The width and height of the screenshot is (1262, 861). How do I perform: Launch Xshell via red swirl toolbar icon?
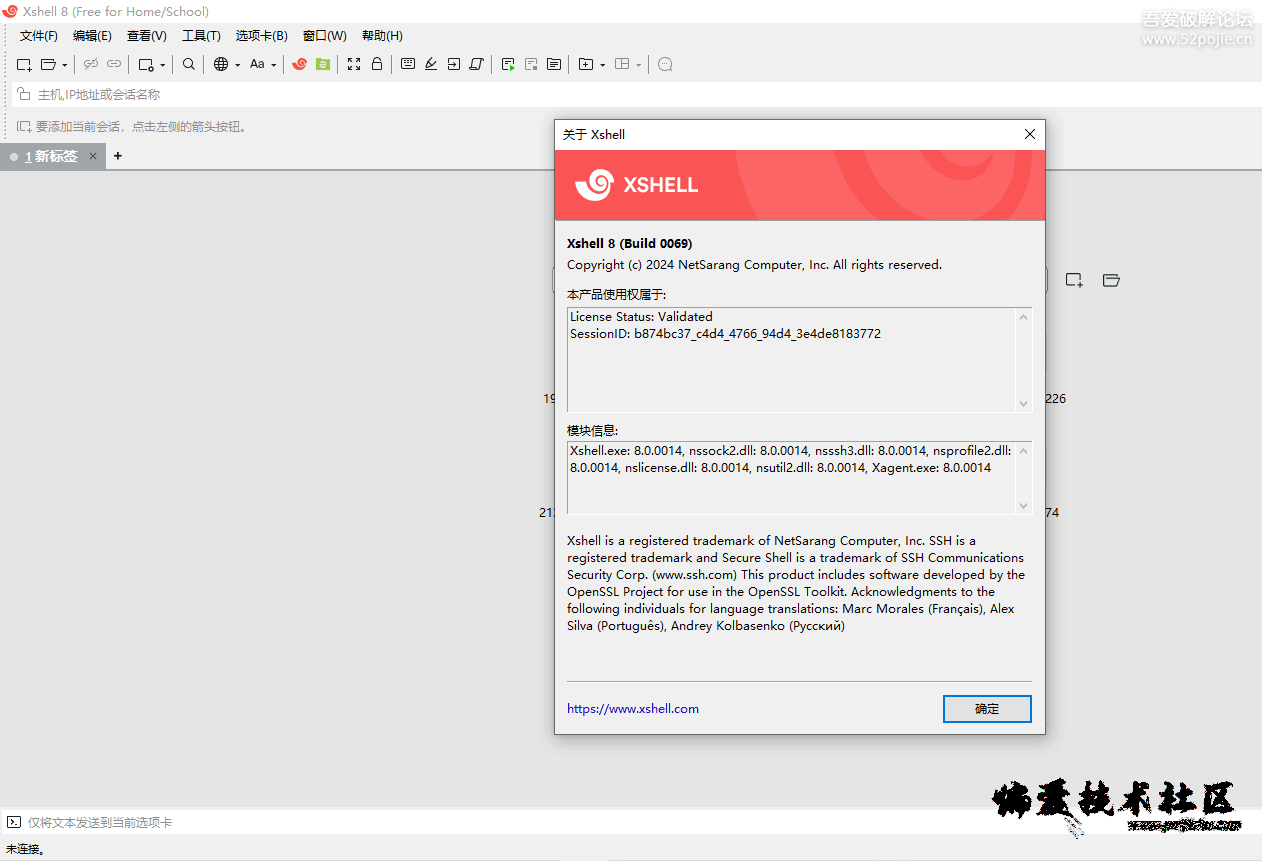299,64
